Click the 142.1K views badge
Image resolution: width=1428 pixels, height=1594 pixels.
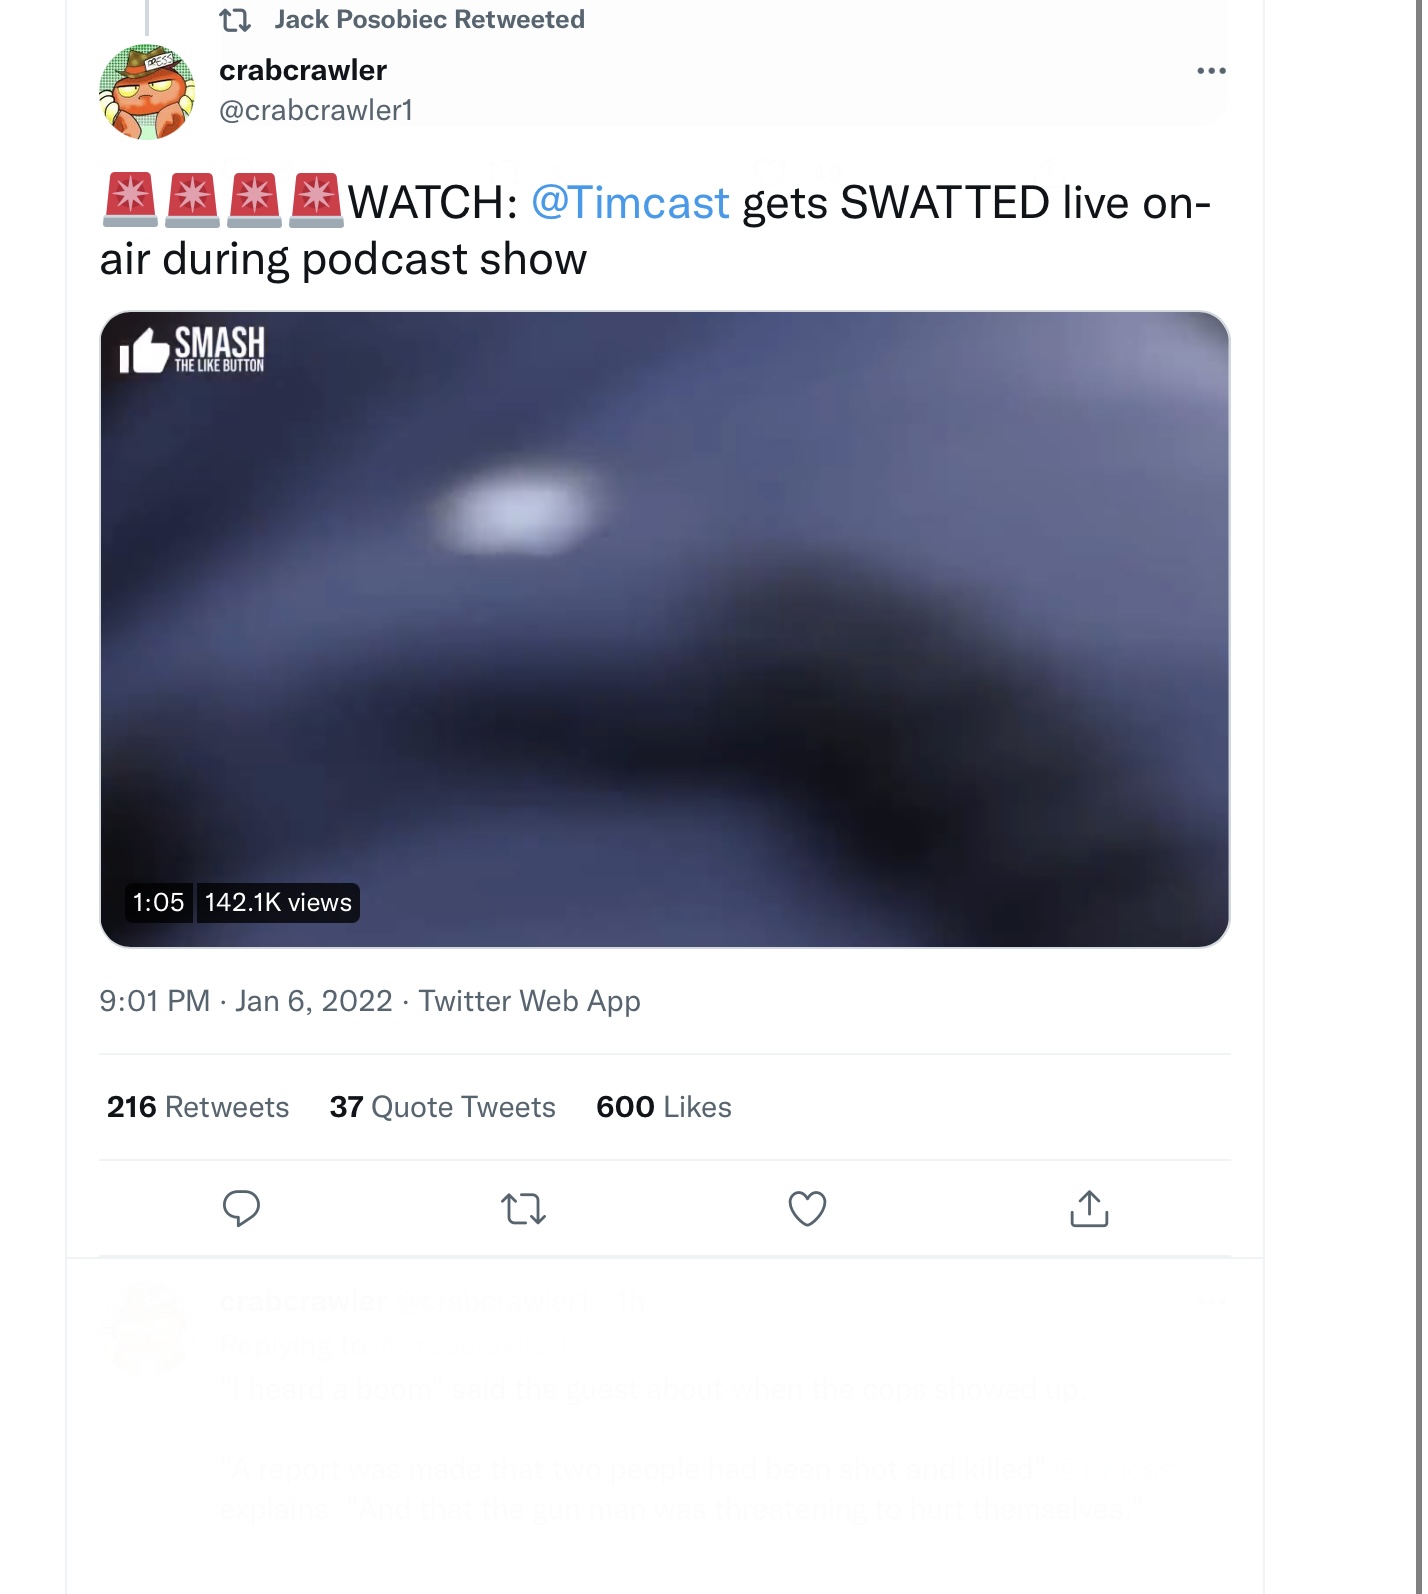278,903
